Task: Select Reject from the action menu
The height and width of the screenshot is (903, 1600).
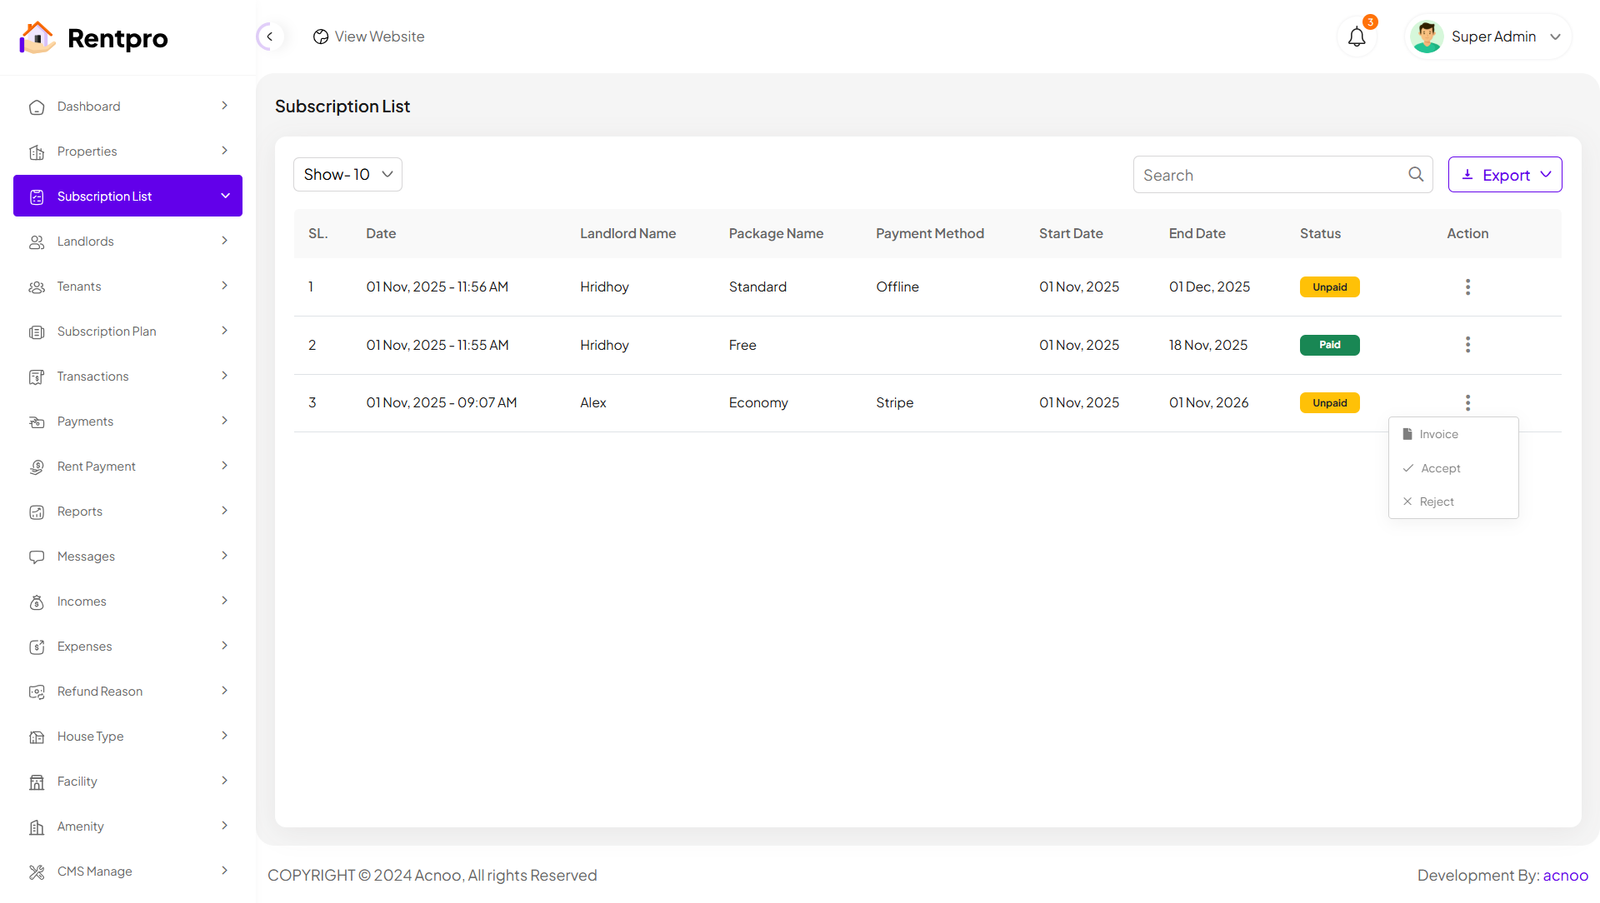Action: coord(1436,502)
